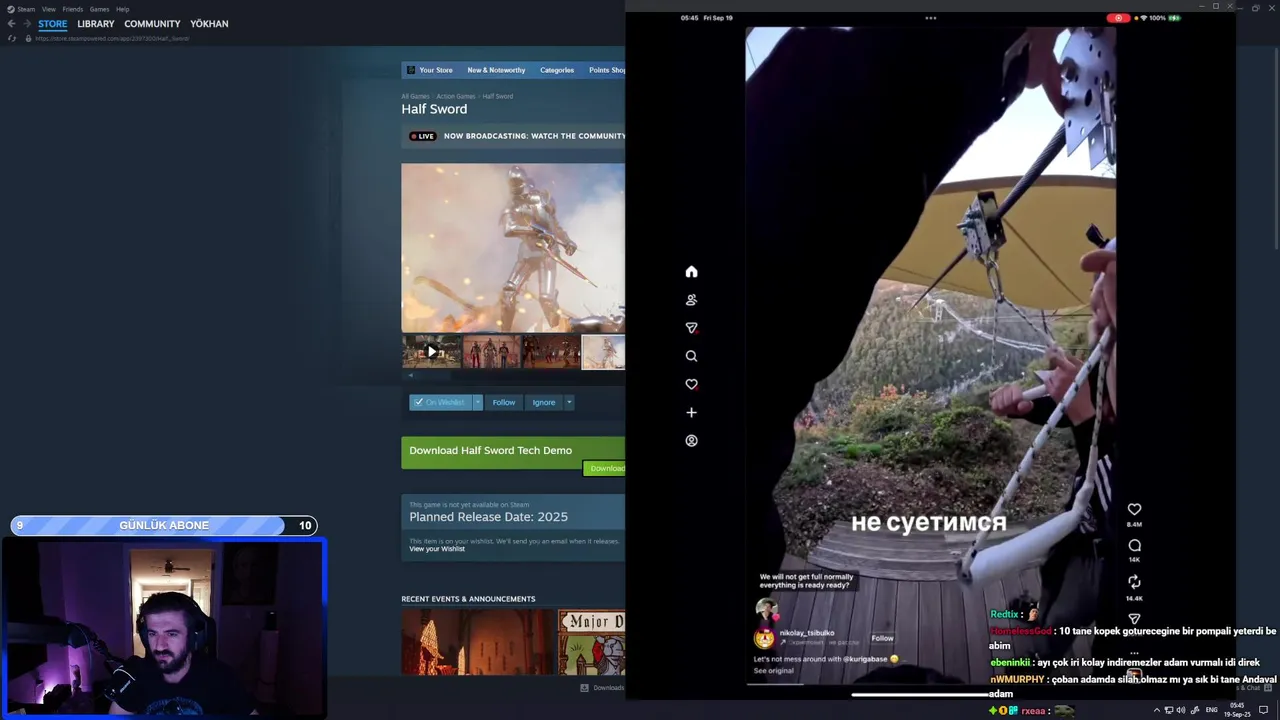
Task: Toggle the On Wishlist checkbox button
Action: click(x=440, y=402)
